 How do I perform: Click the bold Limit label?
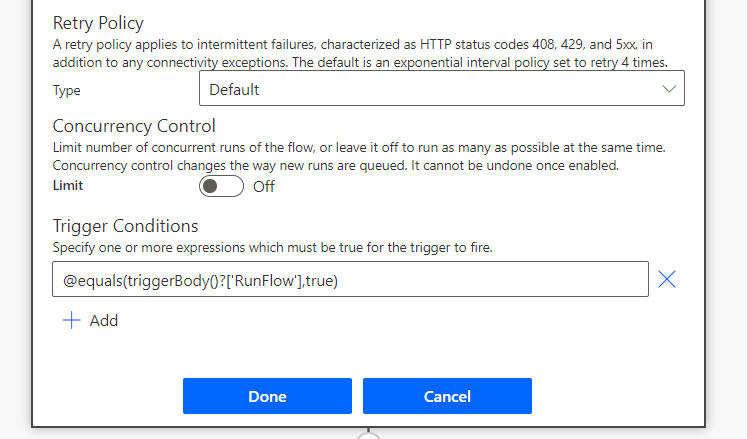[x=68, y=185]
